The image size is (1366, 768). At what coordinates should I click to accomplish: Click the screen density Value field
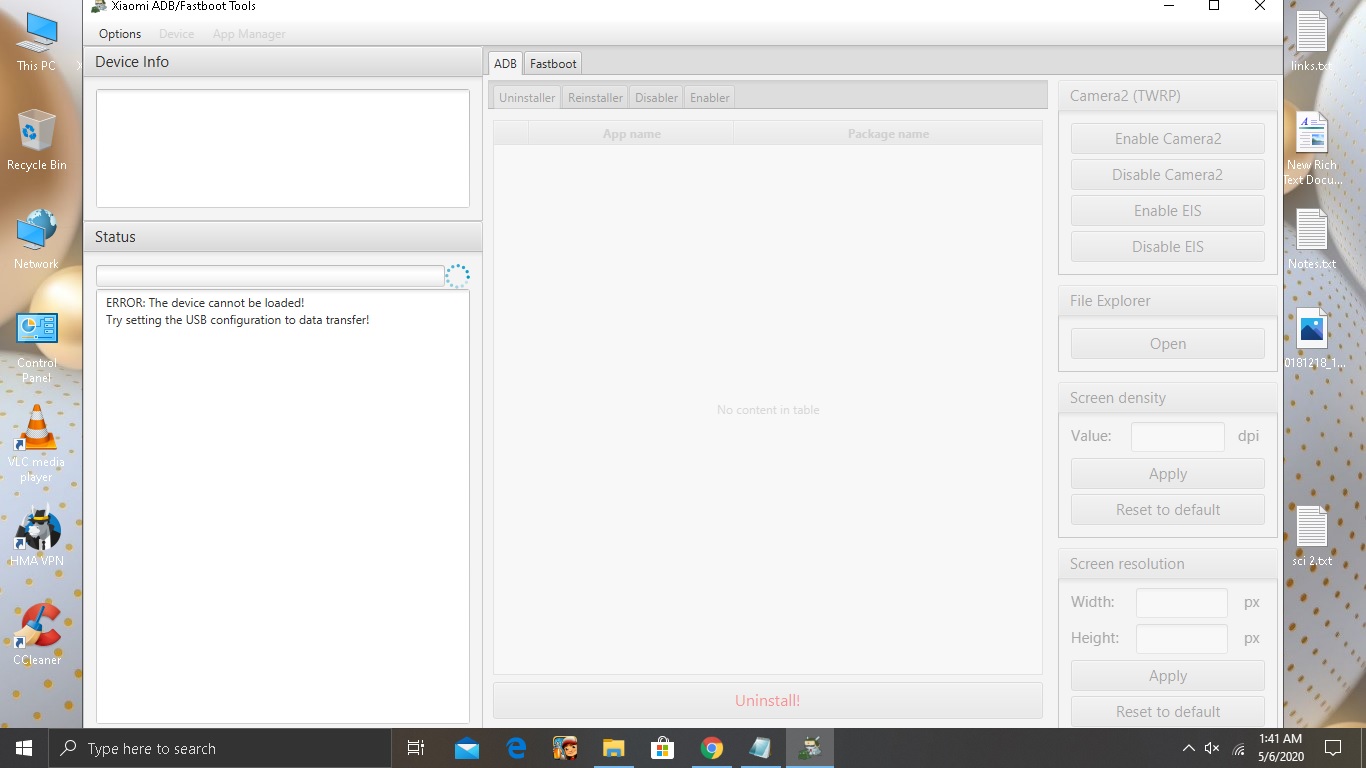point(1177,436)
